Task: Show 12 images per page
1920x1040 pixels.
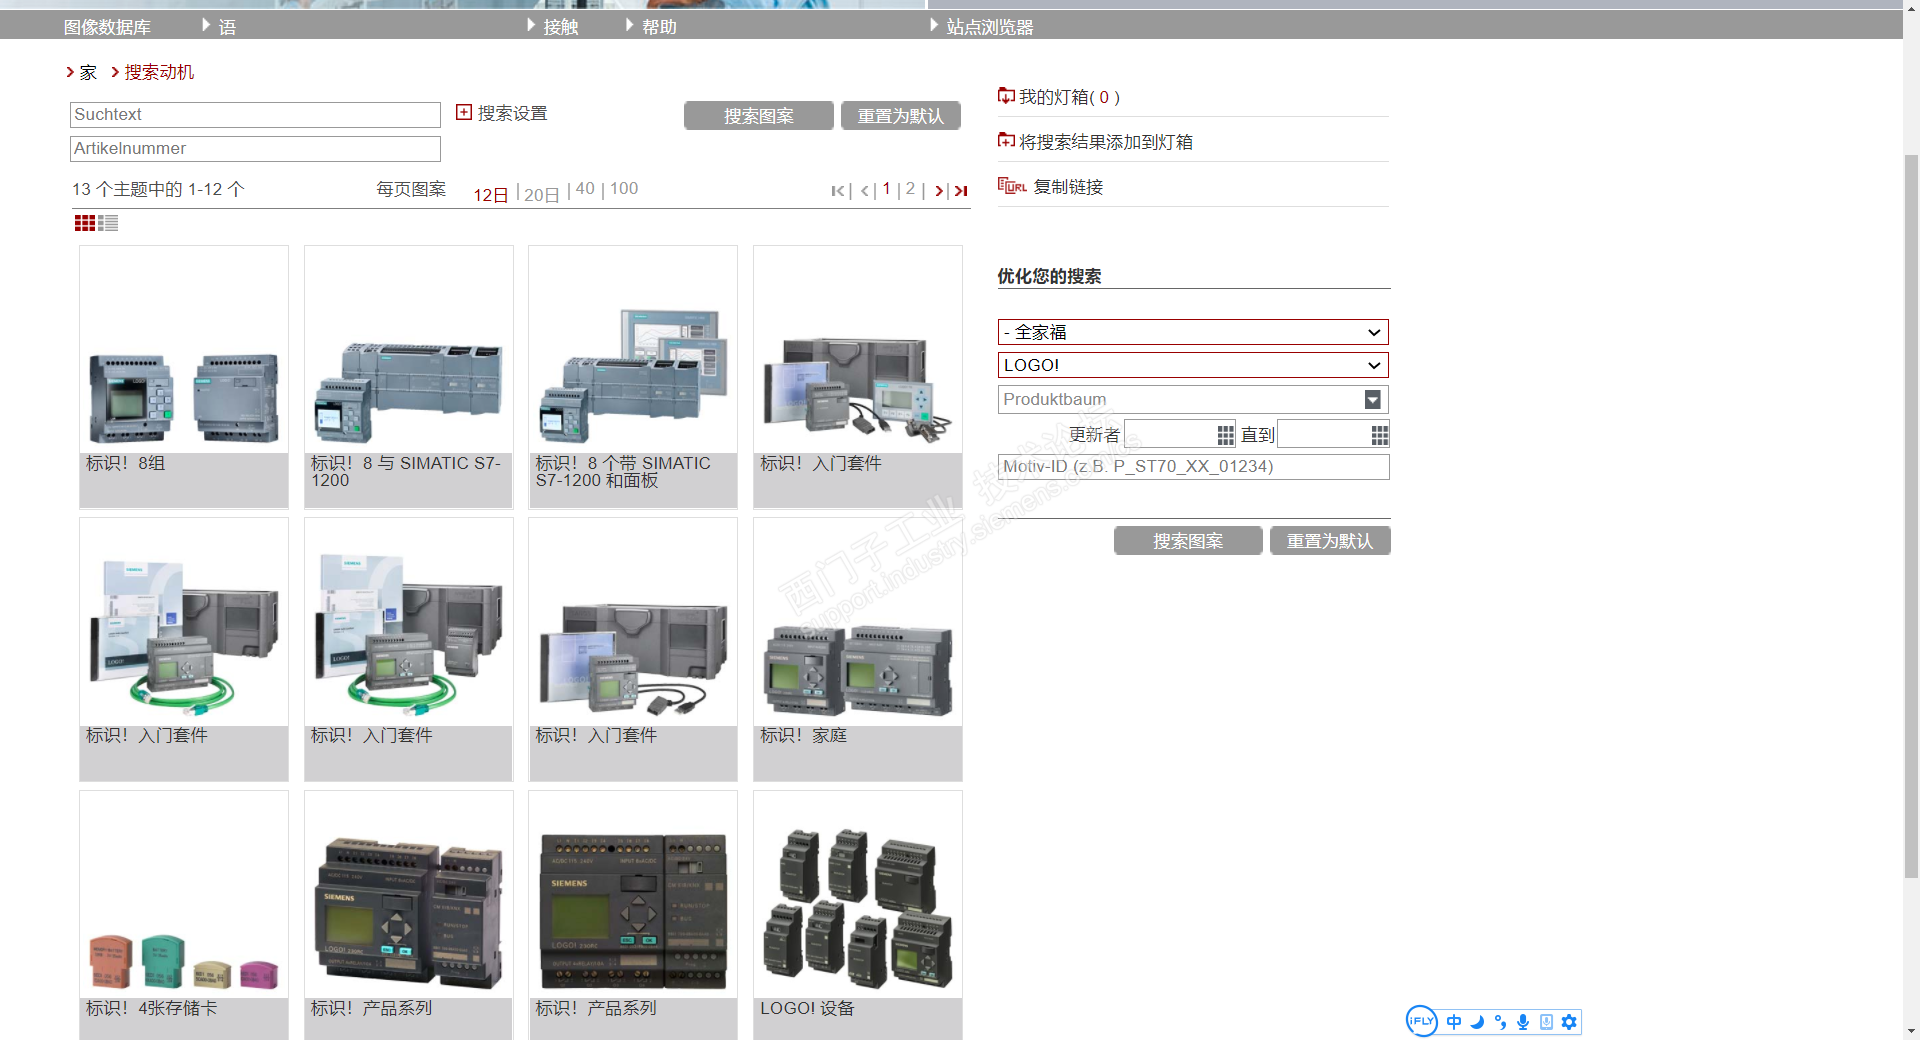Action: click(x=491, y=194)
